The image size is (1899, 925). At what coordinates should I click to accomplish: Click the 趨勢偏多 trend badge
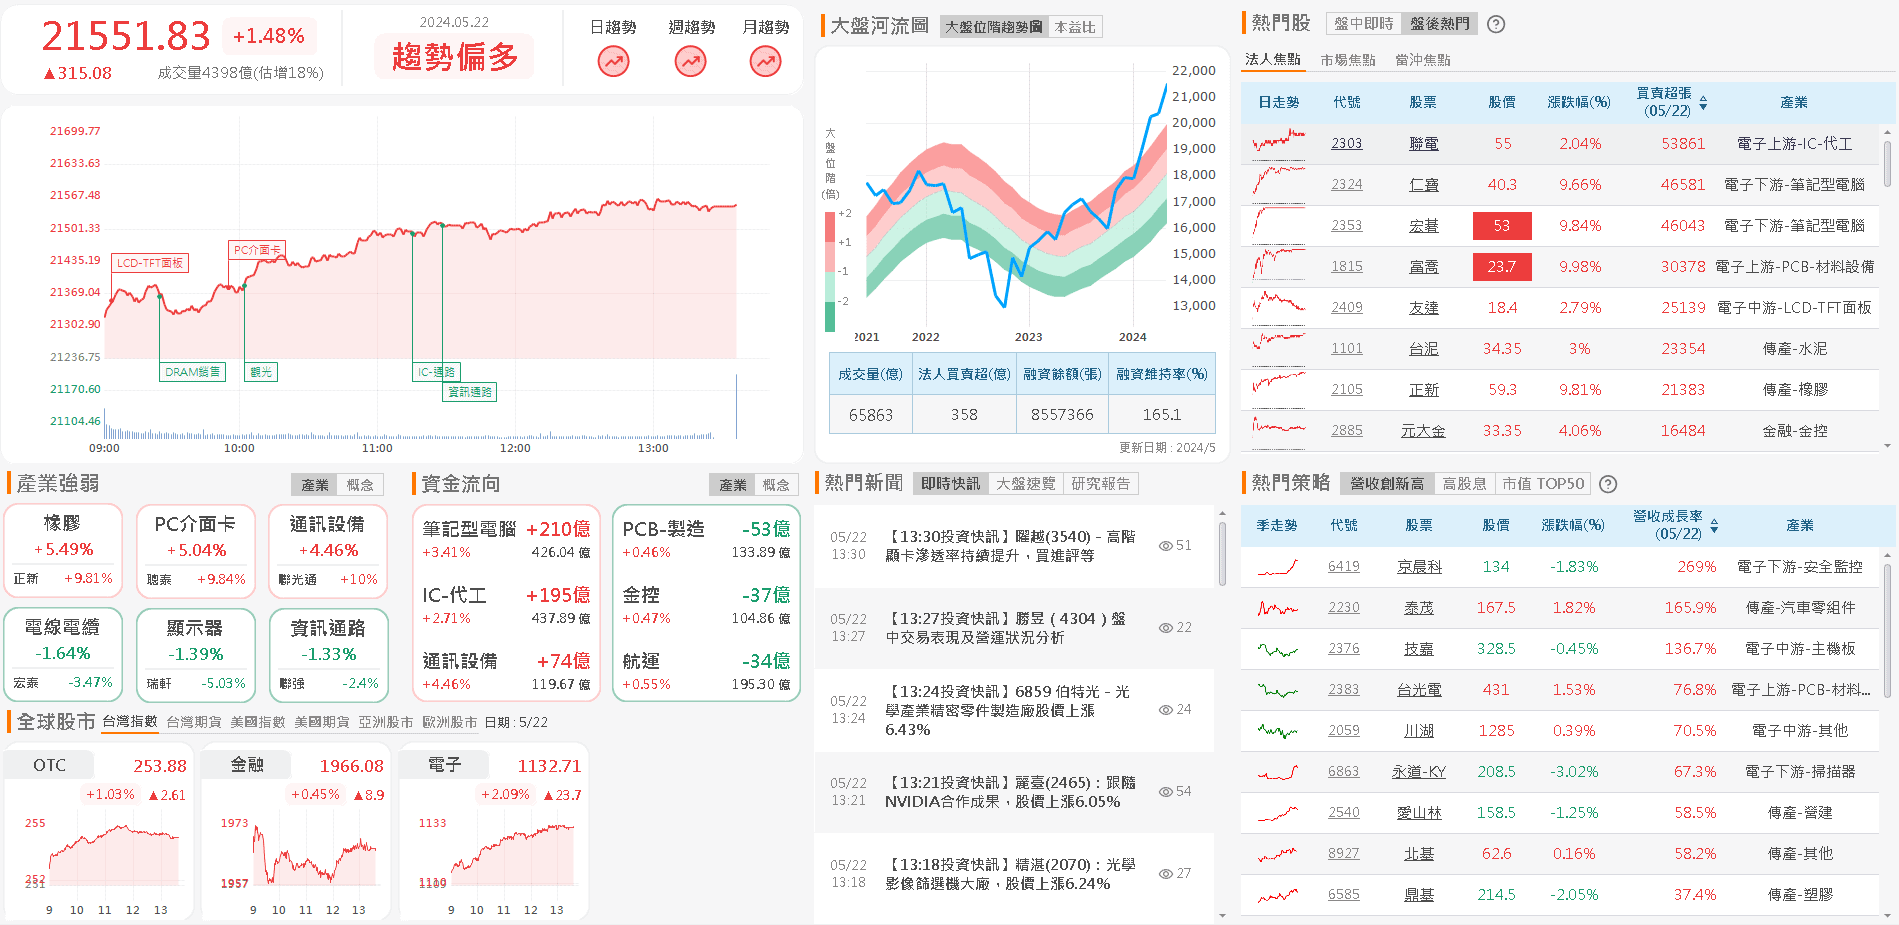pos(455,57)
